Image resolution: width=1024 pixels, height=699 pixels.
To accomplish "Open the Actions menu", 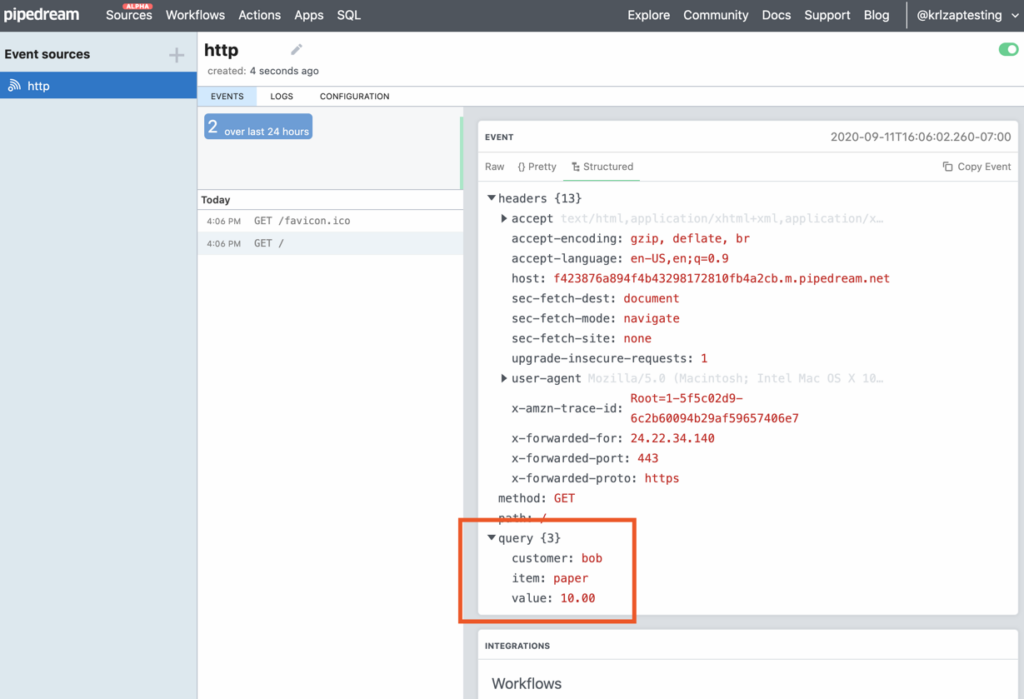I will point(259,15).
